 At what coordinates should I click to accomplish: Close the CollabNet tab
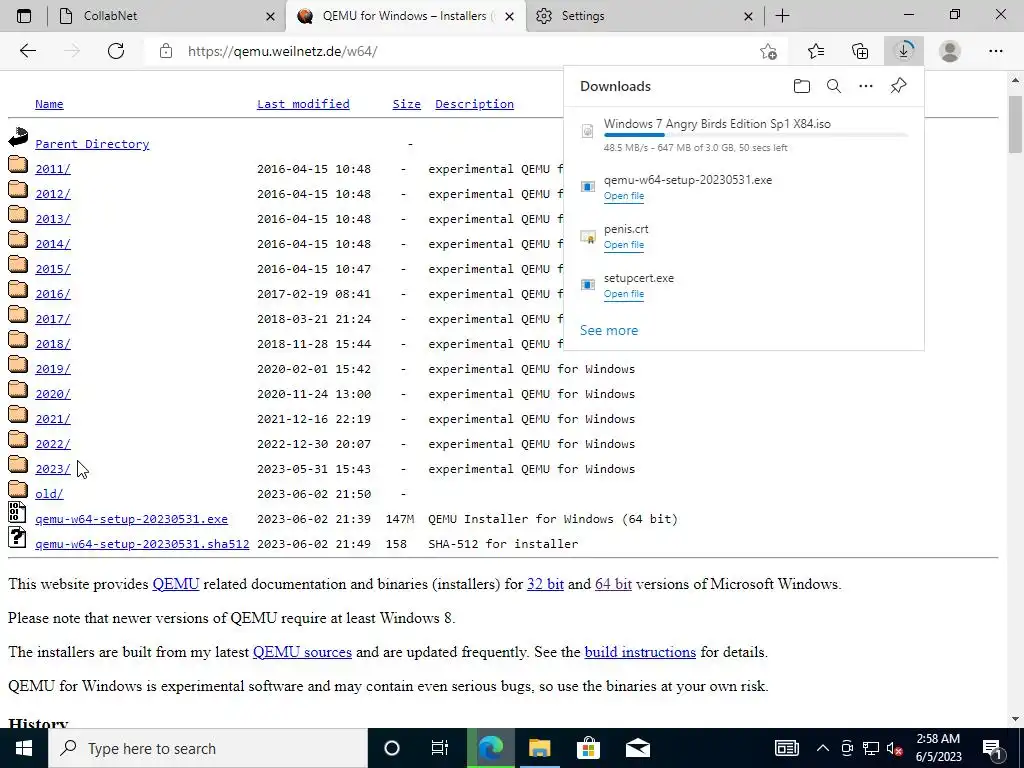(x=270, y=17)
